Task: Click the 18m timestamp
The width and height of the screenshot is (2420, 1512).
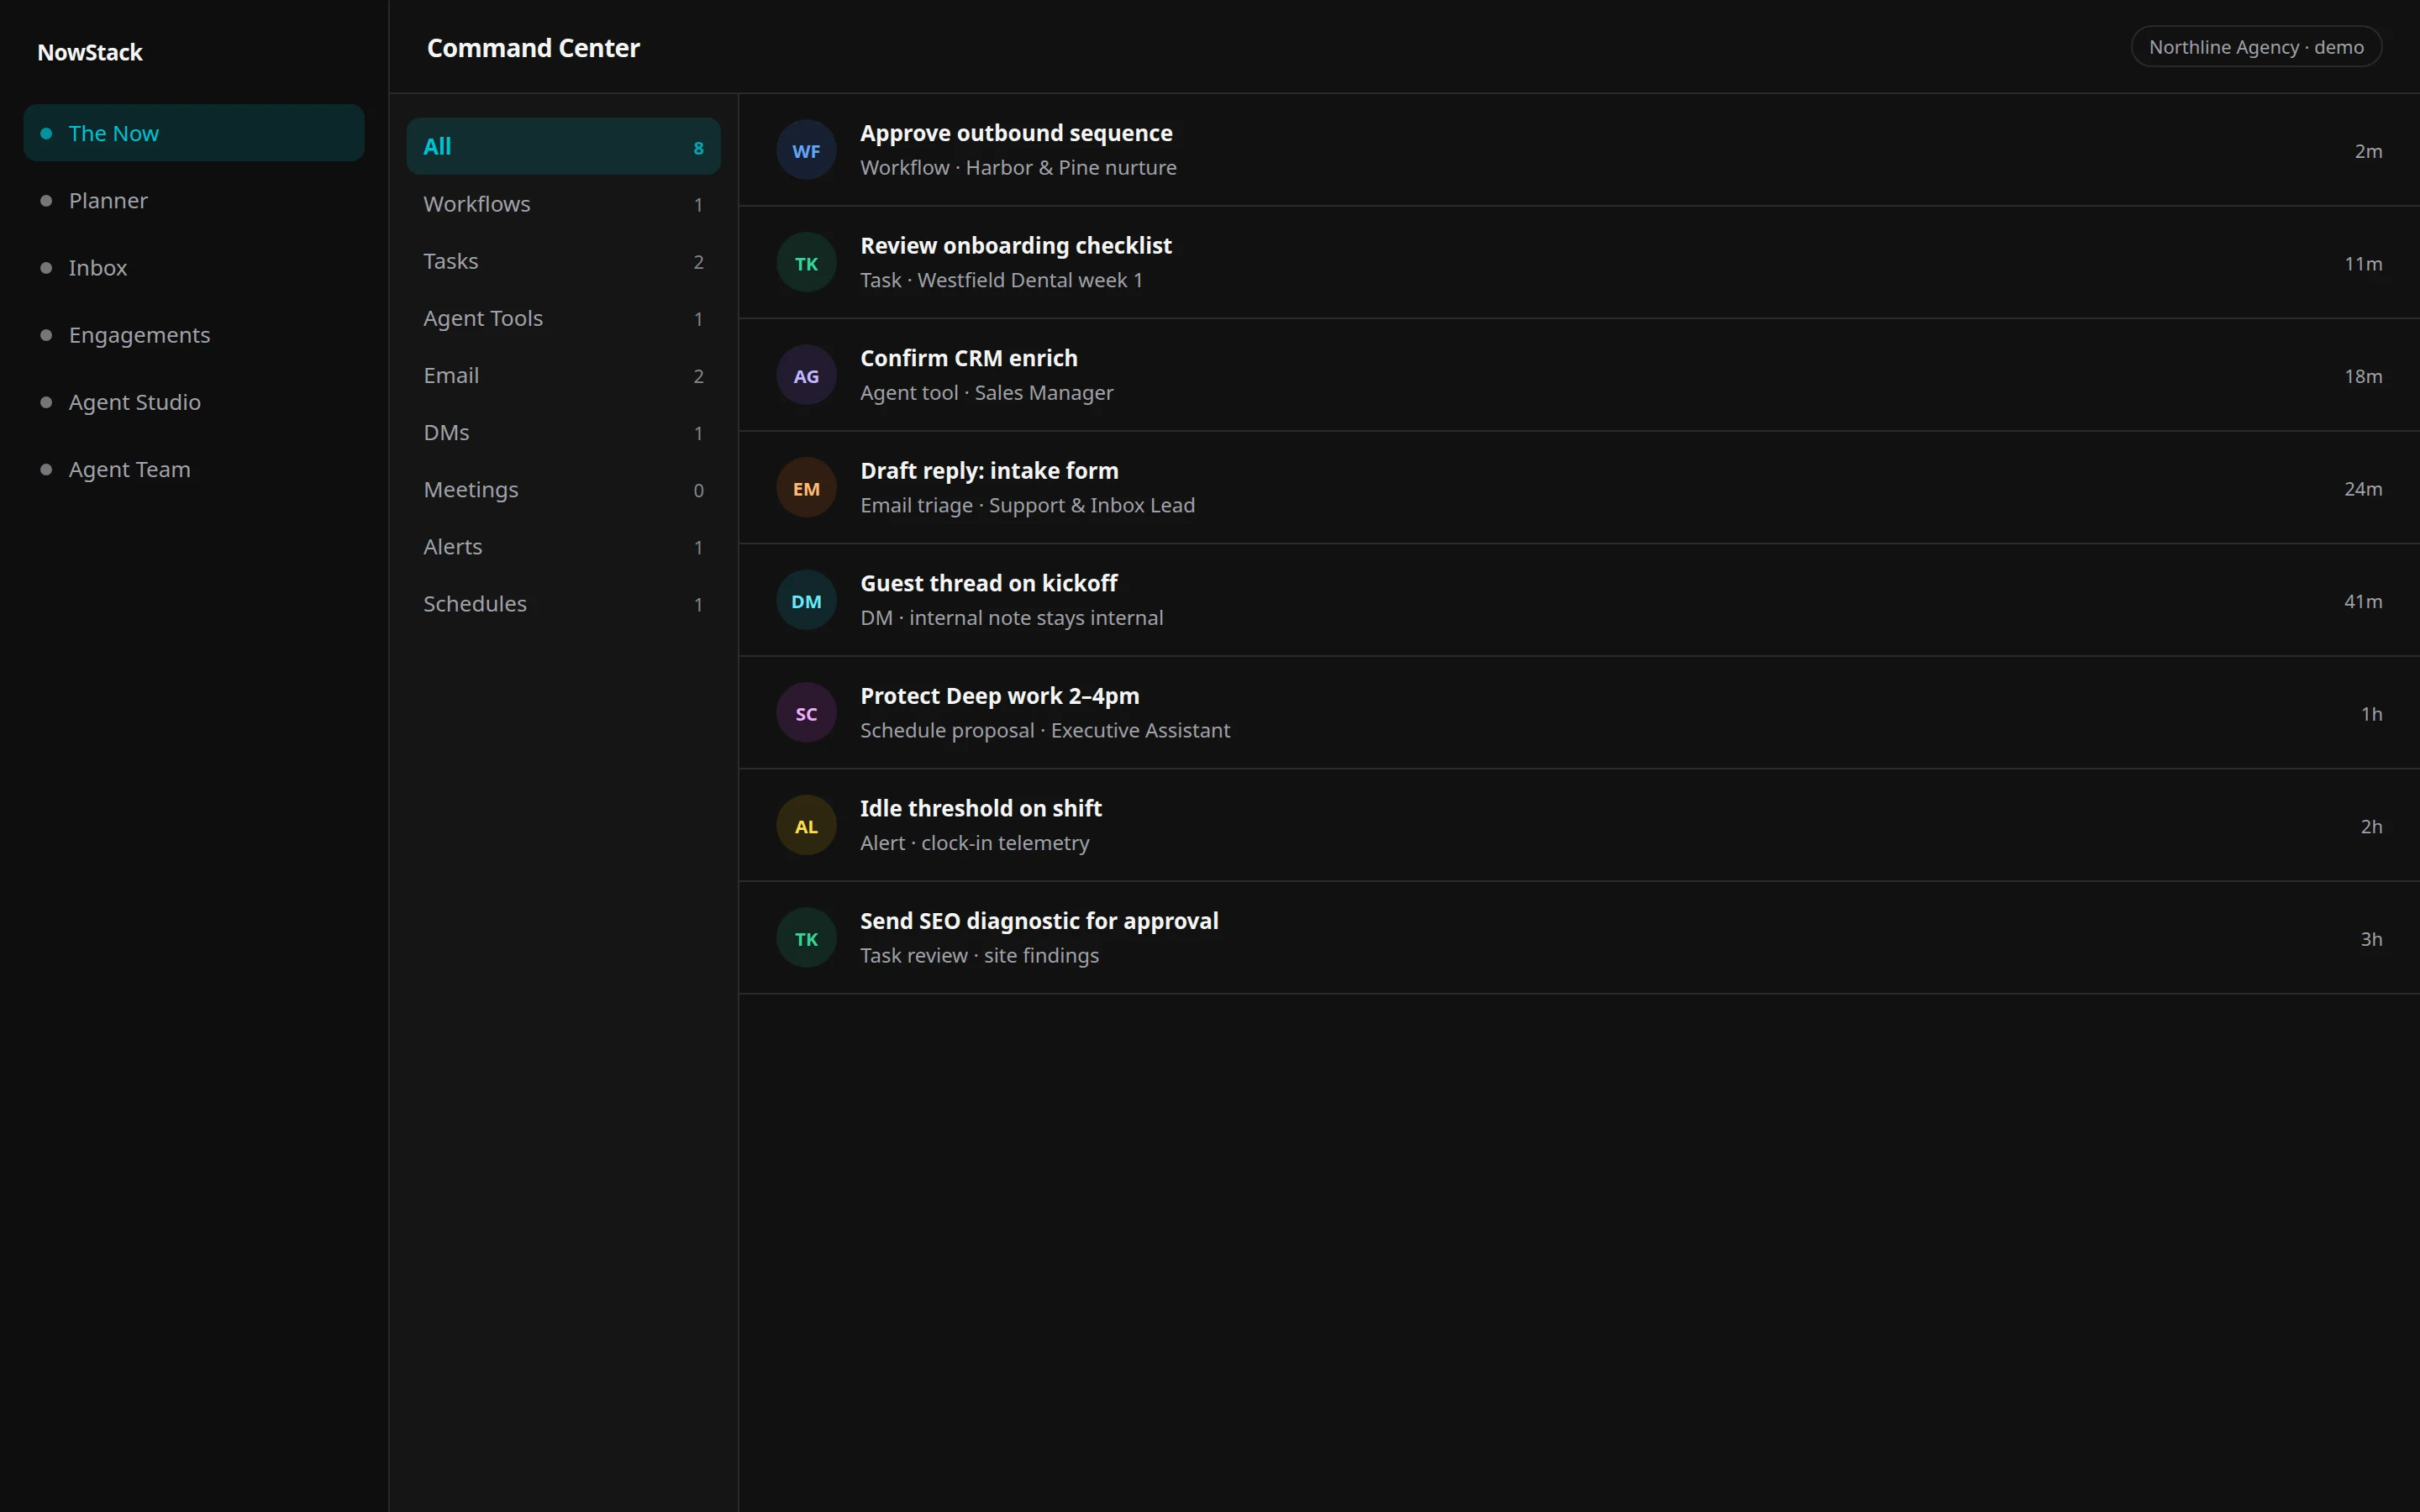Action: (x=2363, y=376)
